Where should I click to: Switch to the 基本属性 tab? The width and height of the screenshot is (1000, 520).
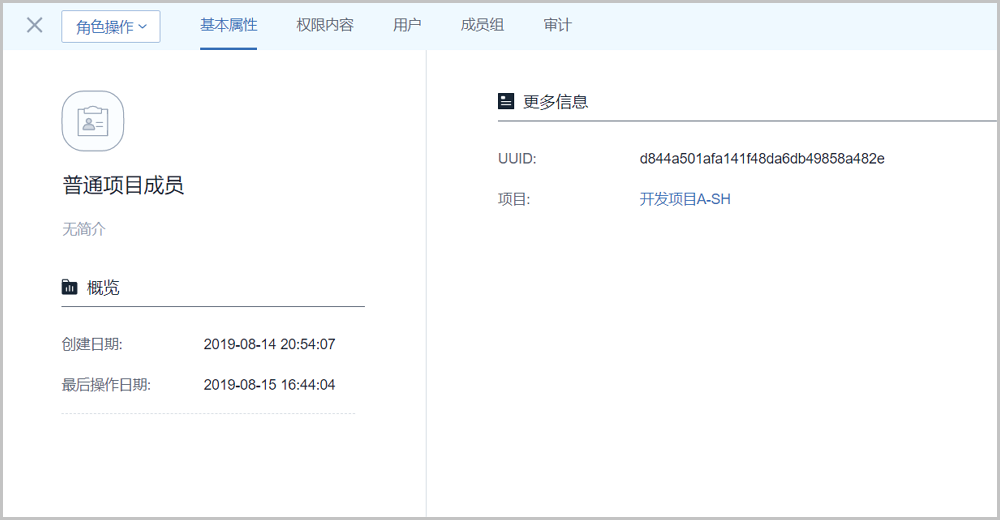[x=228, y=25]
